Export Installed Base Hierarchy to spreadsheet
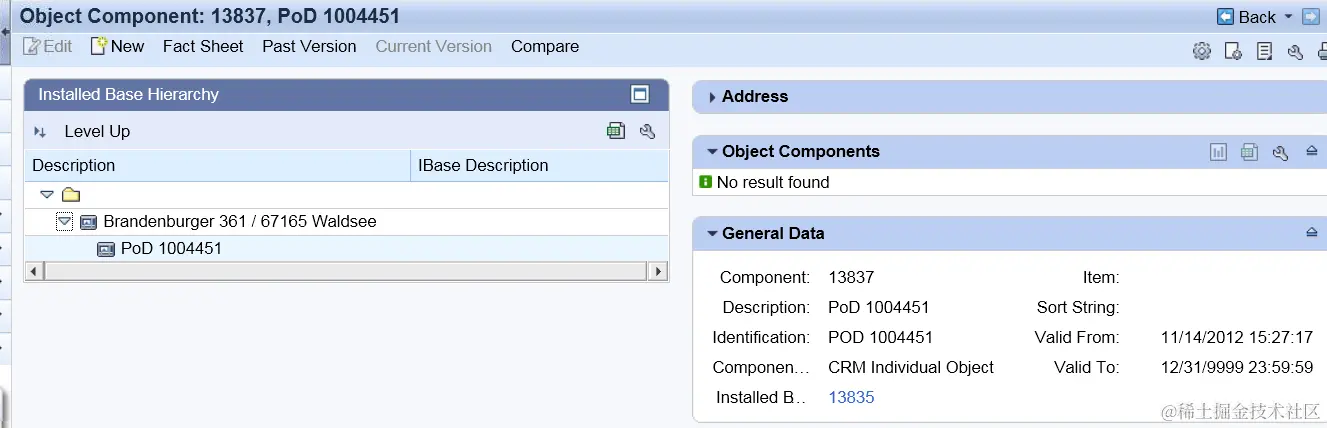The image size is (1327, 428). [x=616, y=131]
